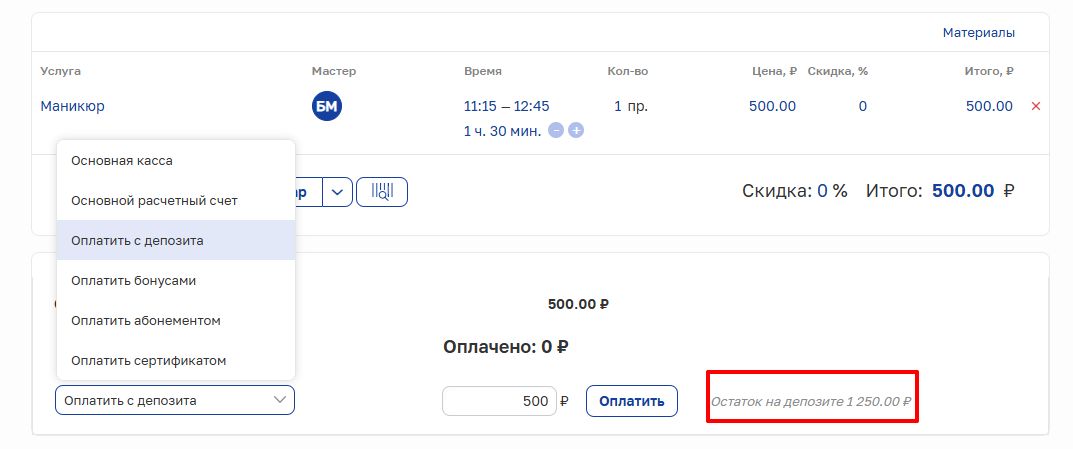Click the payment amount input field
Image resolution: width=1073 pixels, height=449 pixels.
pos(498,401)
